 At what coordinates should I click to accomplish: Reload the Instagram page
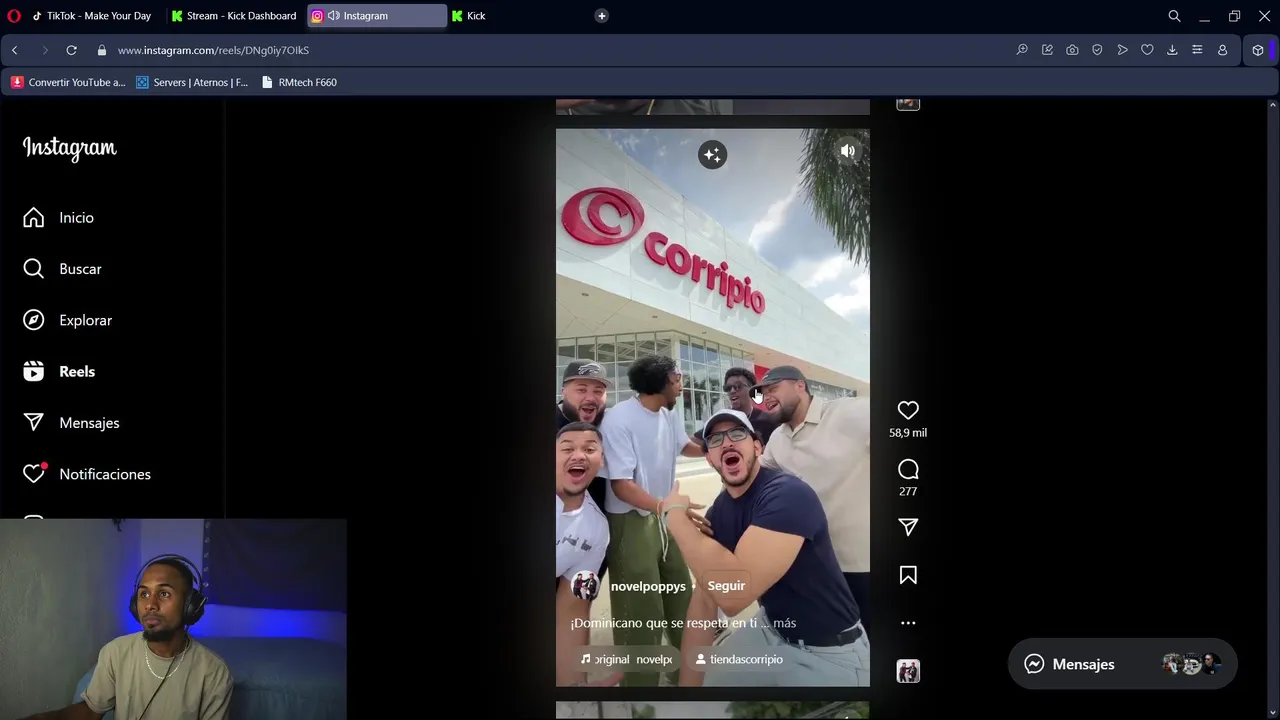click(x=71, y=50)
